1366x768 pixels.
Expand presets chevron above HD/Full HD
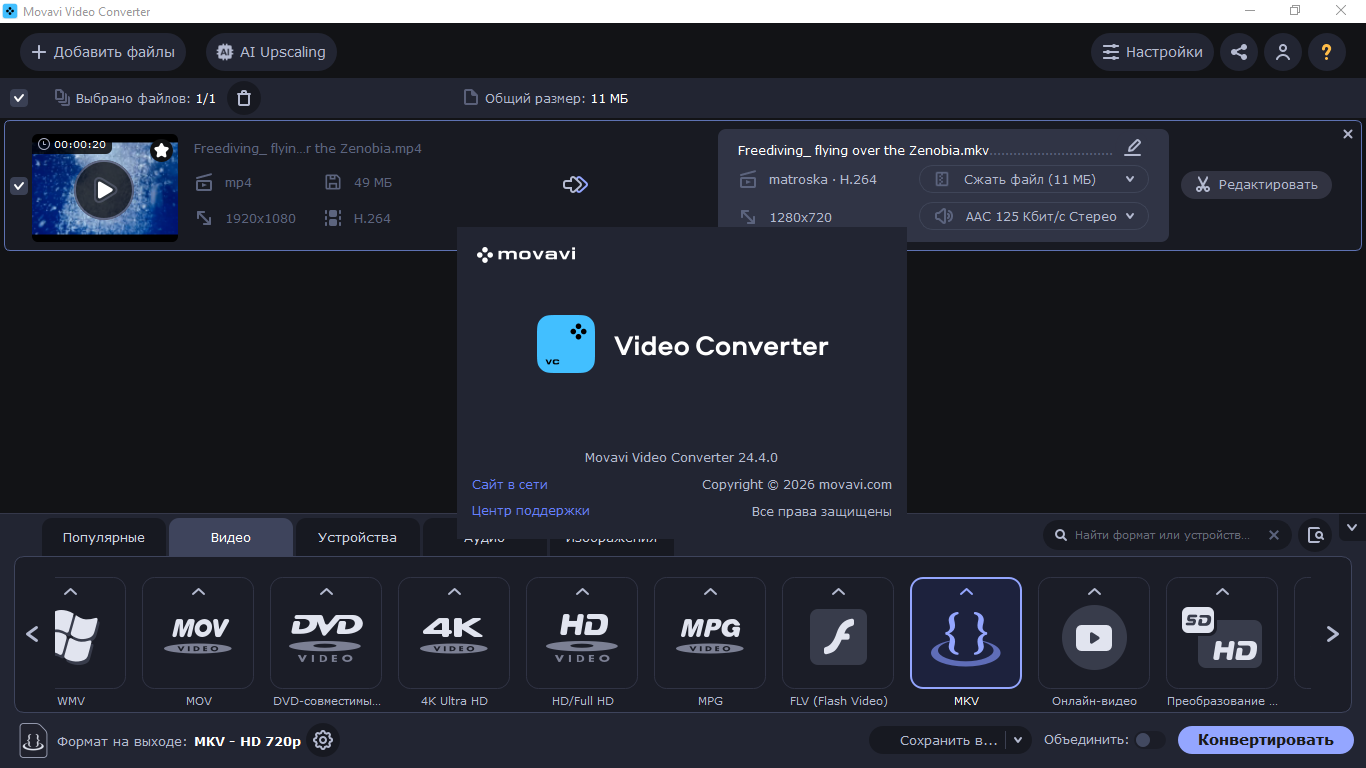coord(582,592)
